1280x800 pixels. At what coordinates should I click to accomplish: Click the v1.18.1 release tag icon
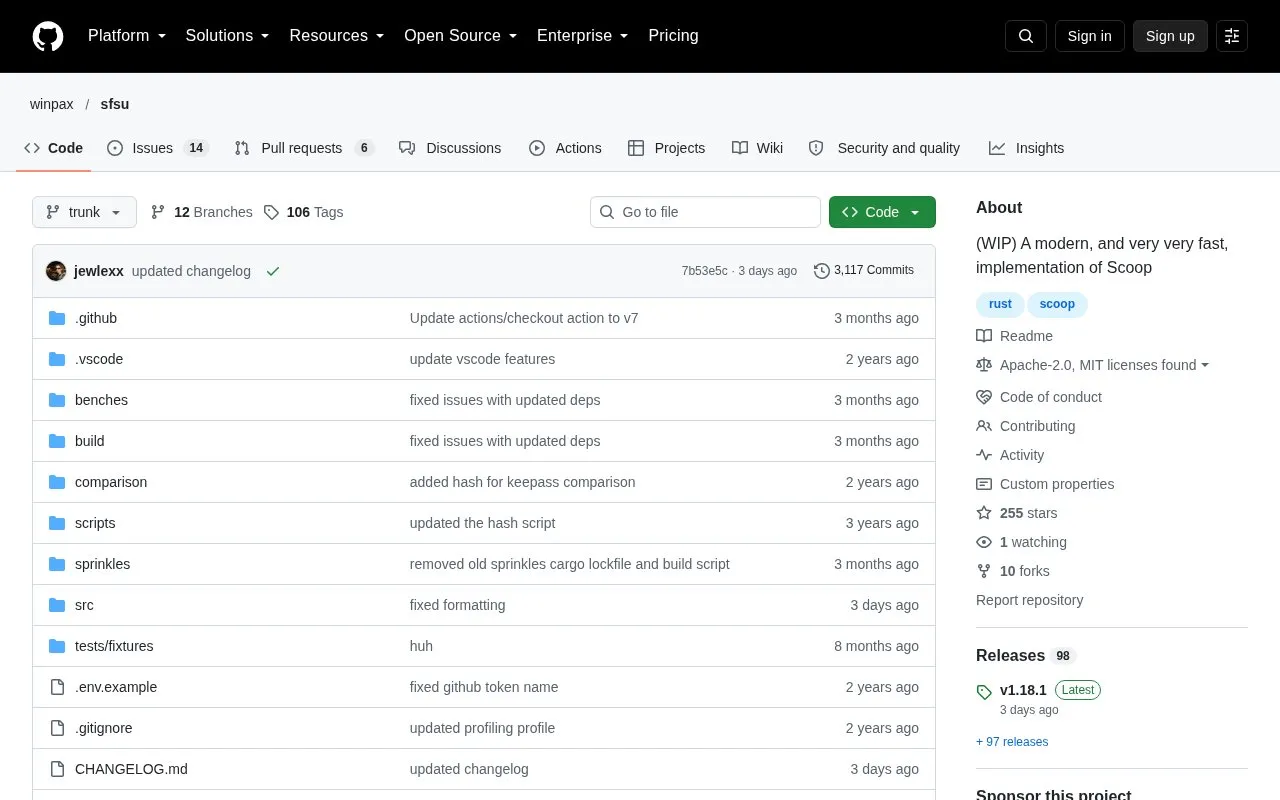point(984,691)
